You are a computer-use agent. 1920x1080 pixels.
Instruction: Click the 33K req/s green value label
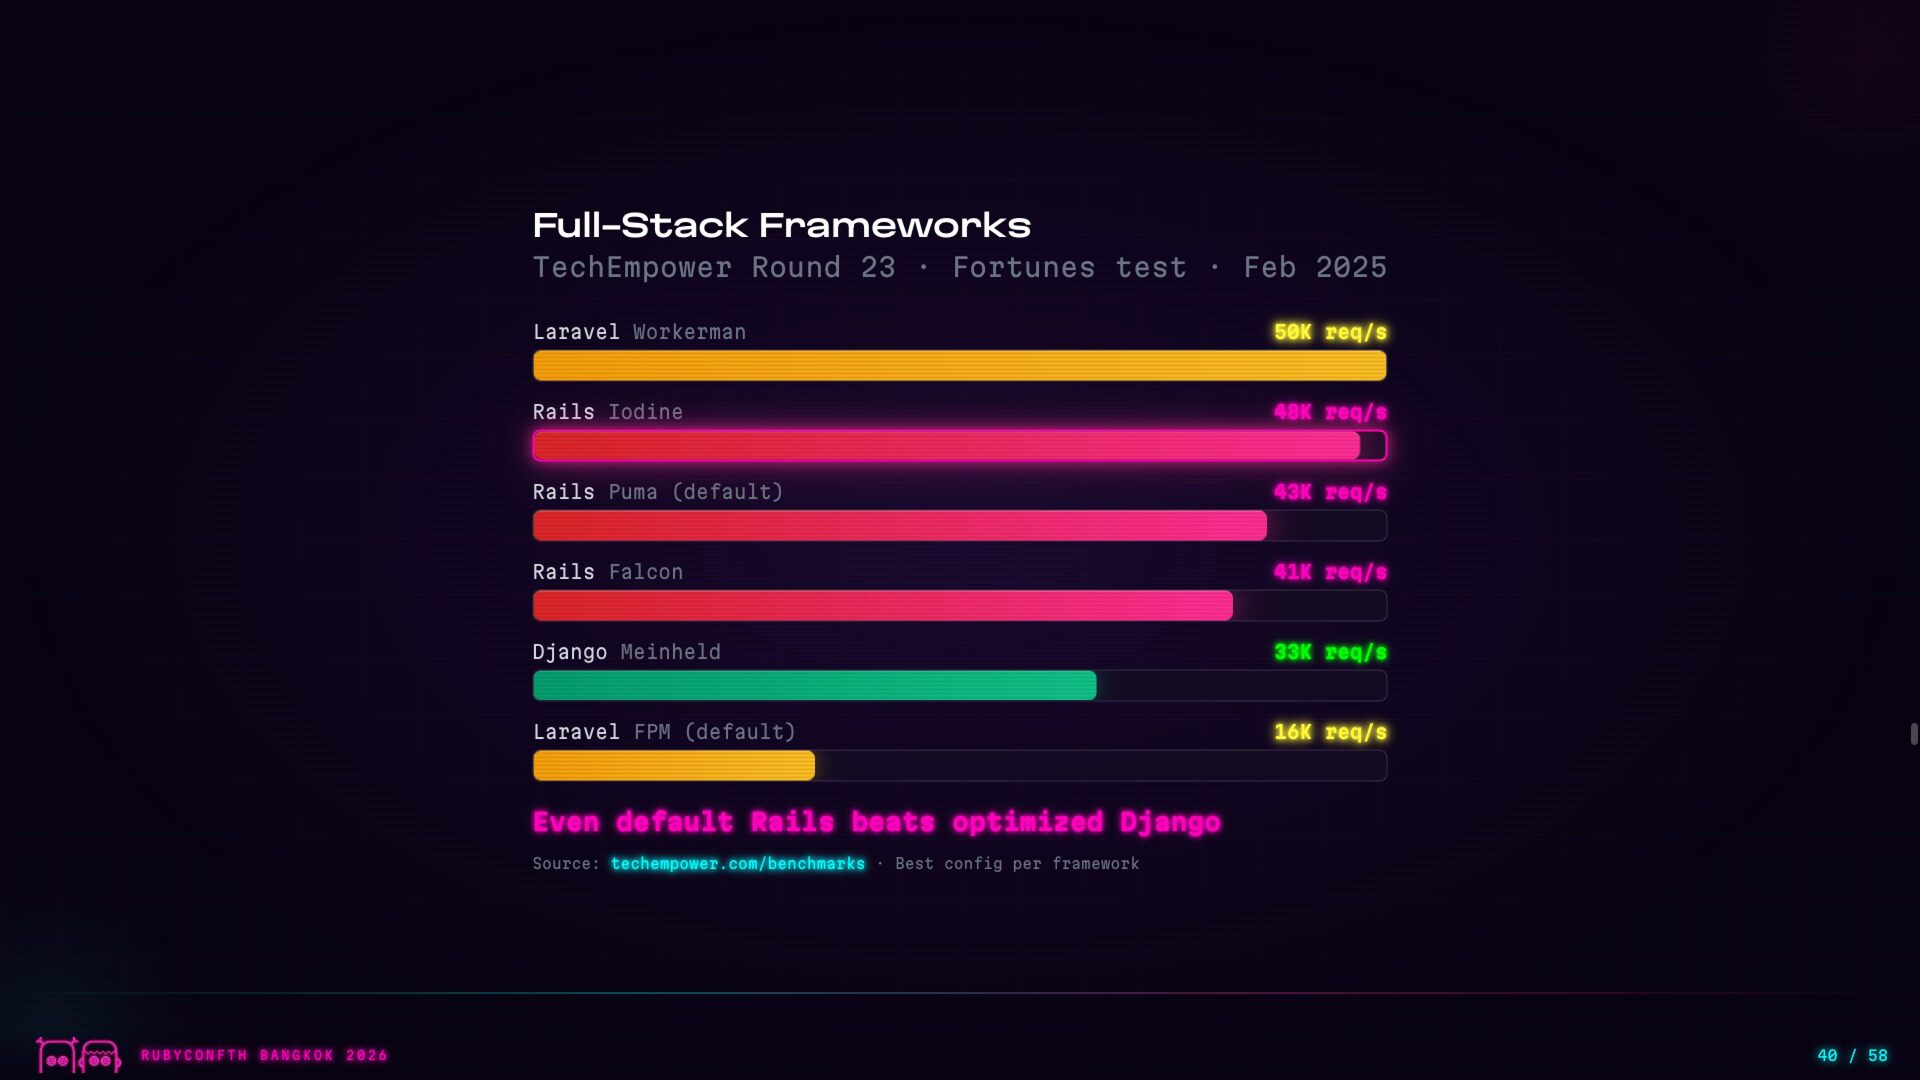pyautogui.click(x=1330, y=652)
